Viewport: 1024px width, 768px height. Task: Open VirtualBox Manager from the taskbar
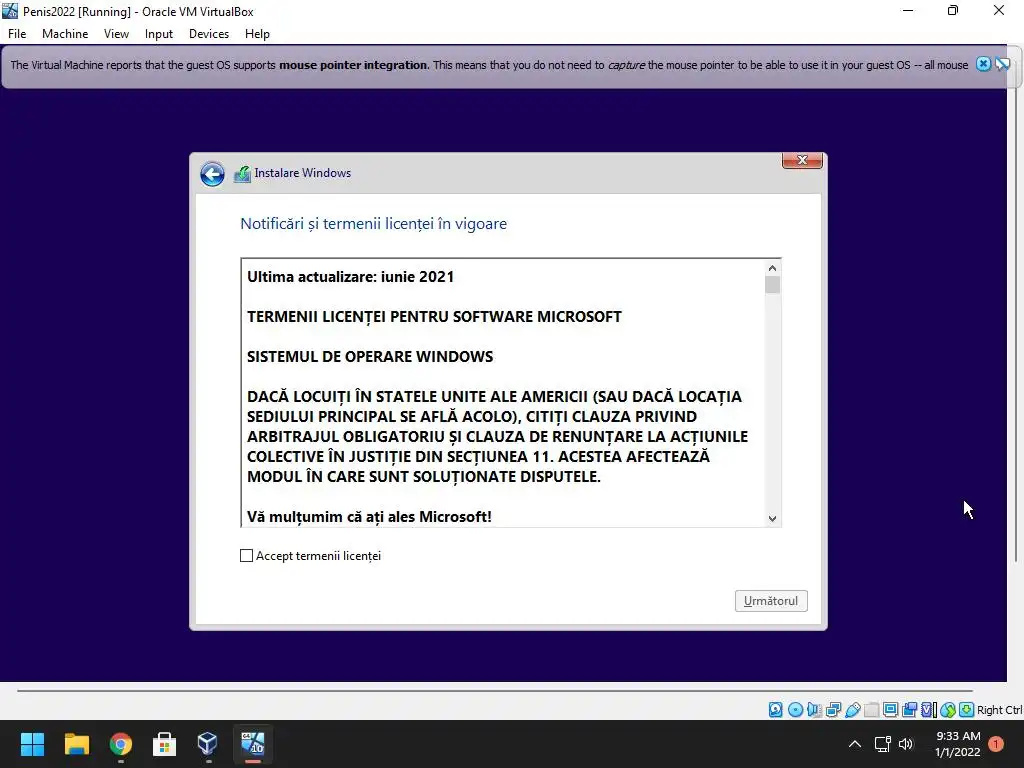208,744
